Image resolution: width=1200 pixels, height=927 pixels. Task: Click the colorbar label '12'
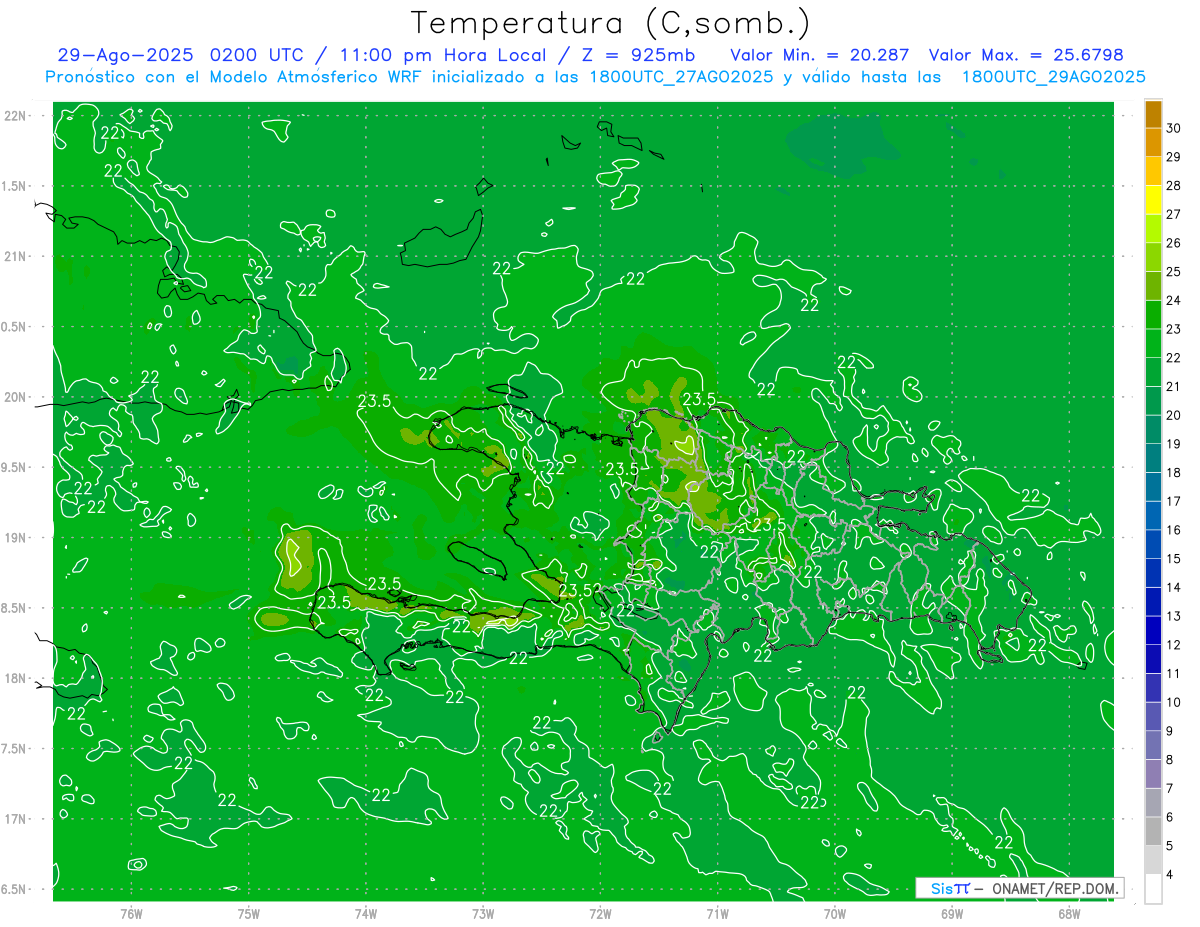[1174, 645]
